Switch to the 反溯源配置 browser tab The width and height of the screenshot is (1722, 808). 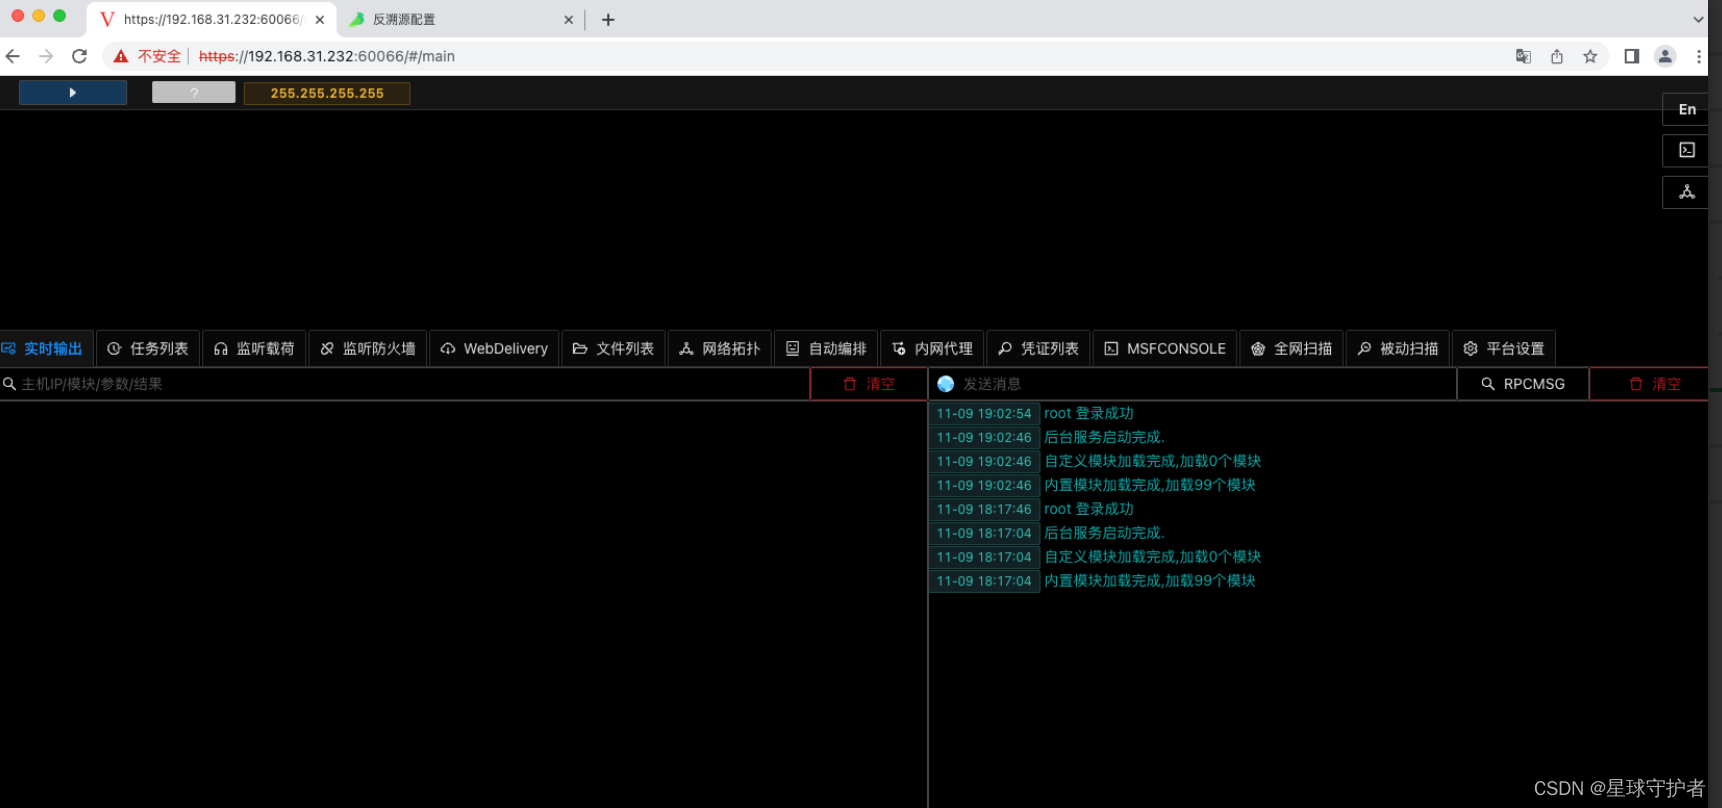[460, 19]
